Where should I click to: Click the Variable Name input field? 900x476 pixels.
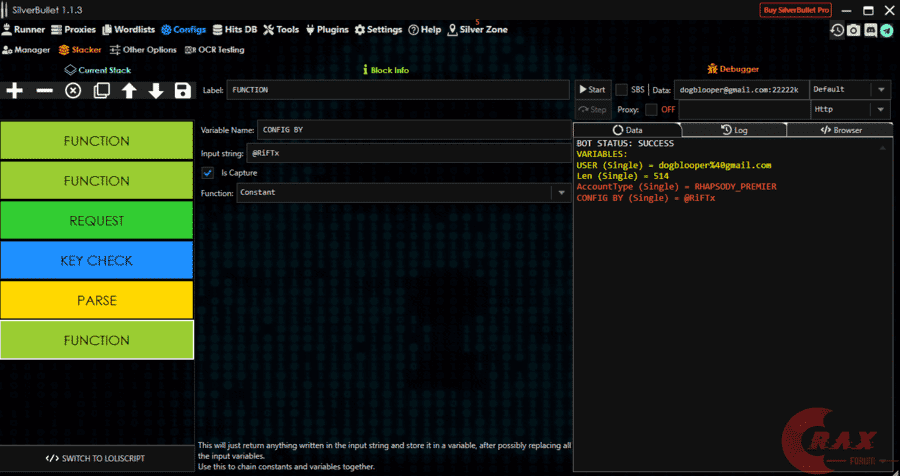[412, 130]
